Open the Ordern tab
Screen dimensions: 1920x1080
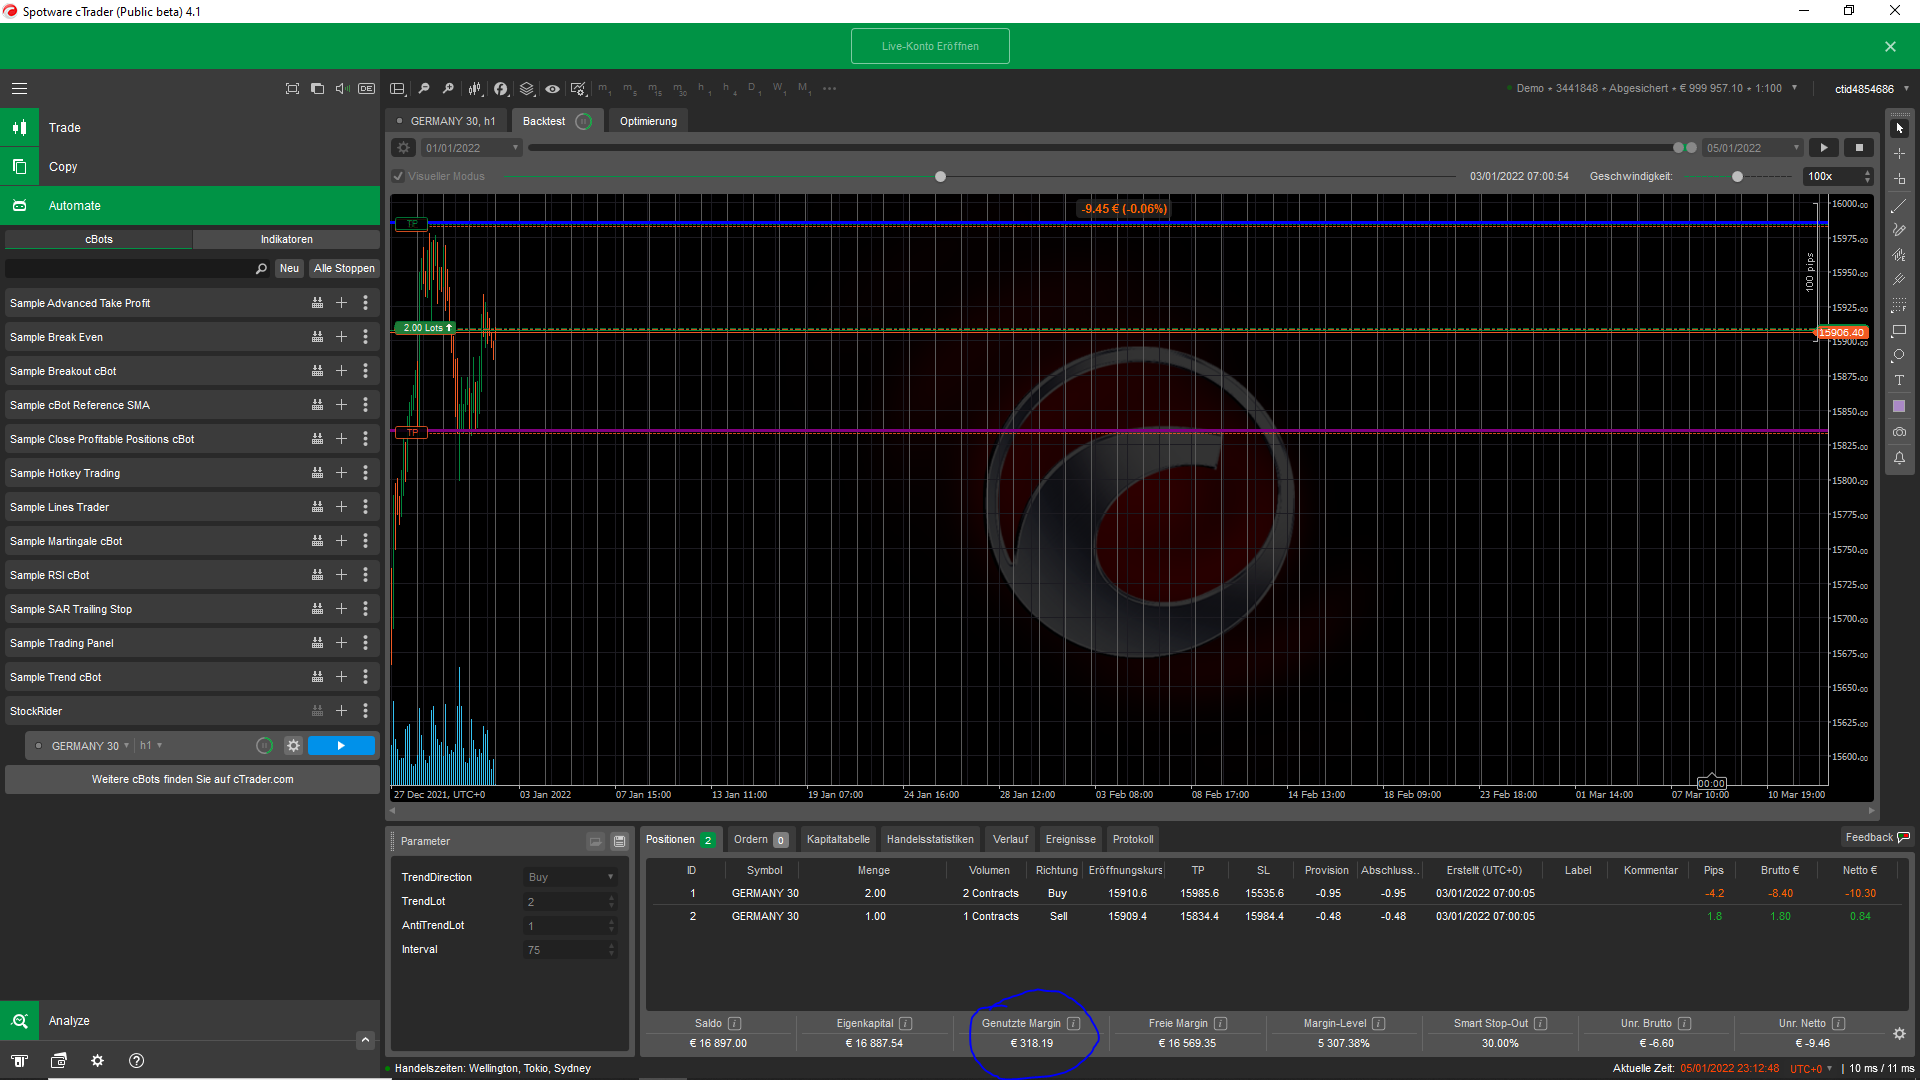click(760, 840)
